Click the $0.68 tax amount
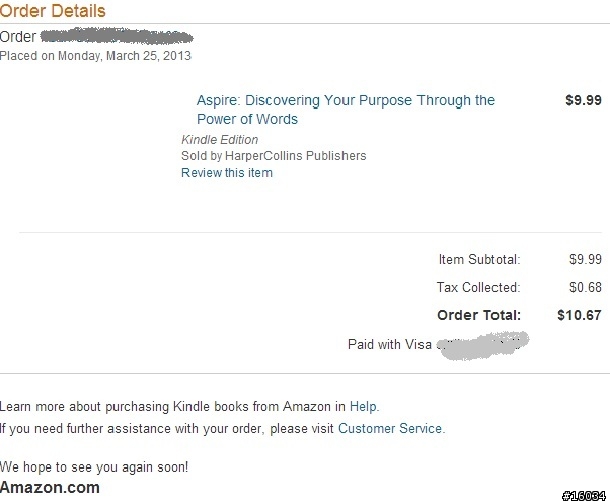610x504 pixels. [x=585, y=287]
